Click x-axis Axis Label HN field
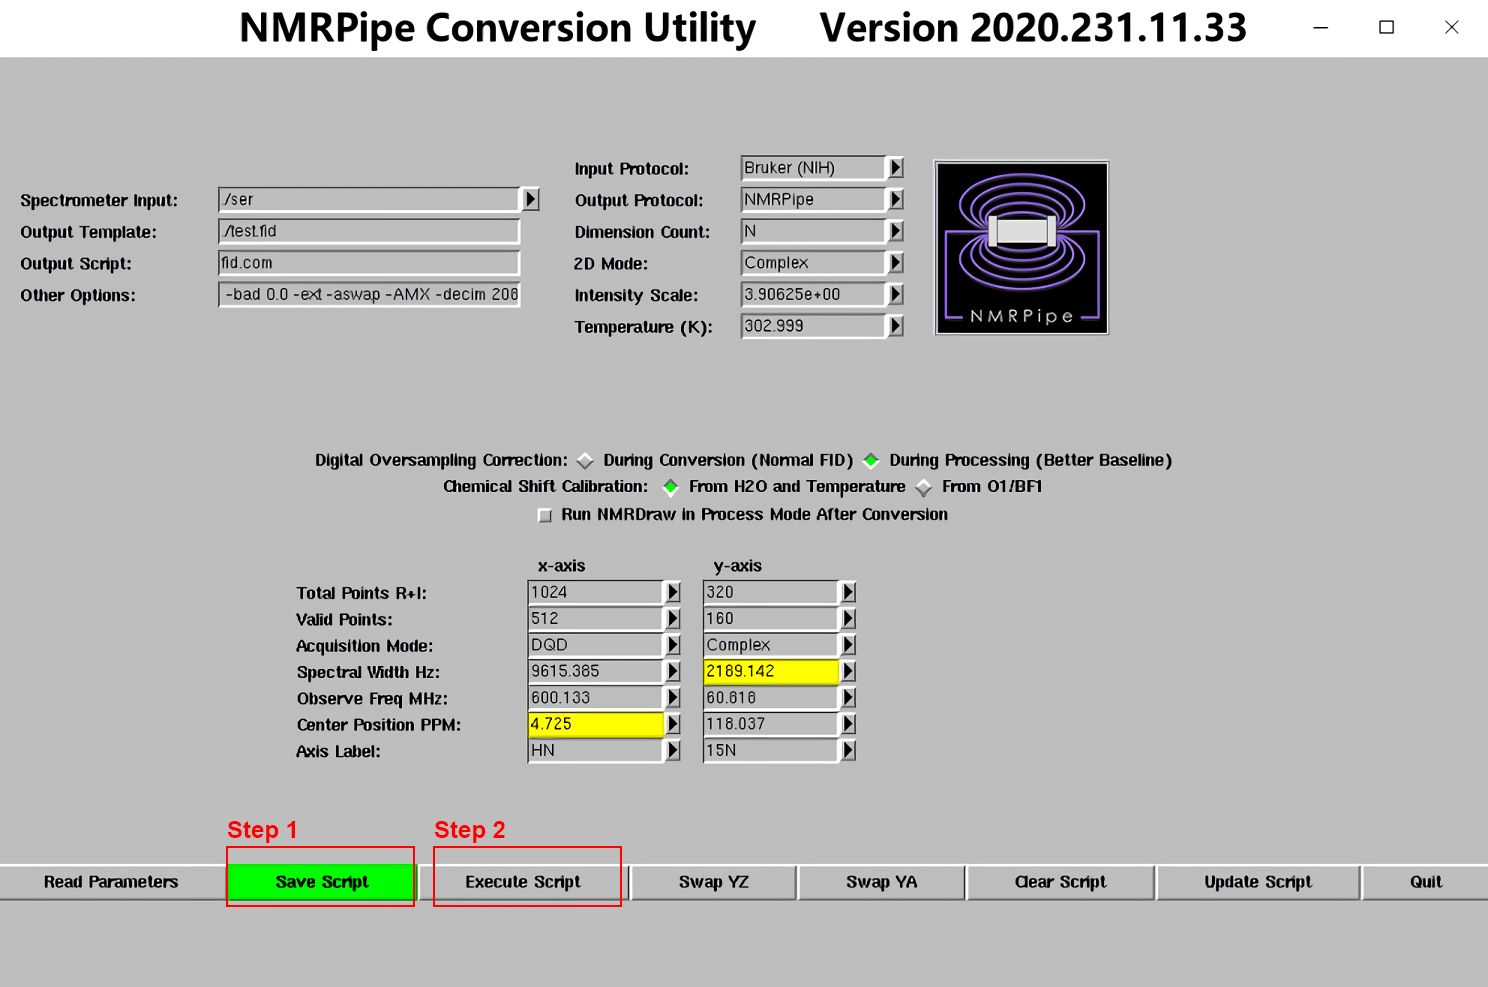Screen dimensions: 1488x987 pos(596,750)
